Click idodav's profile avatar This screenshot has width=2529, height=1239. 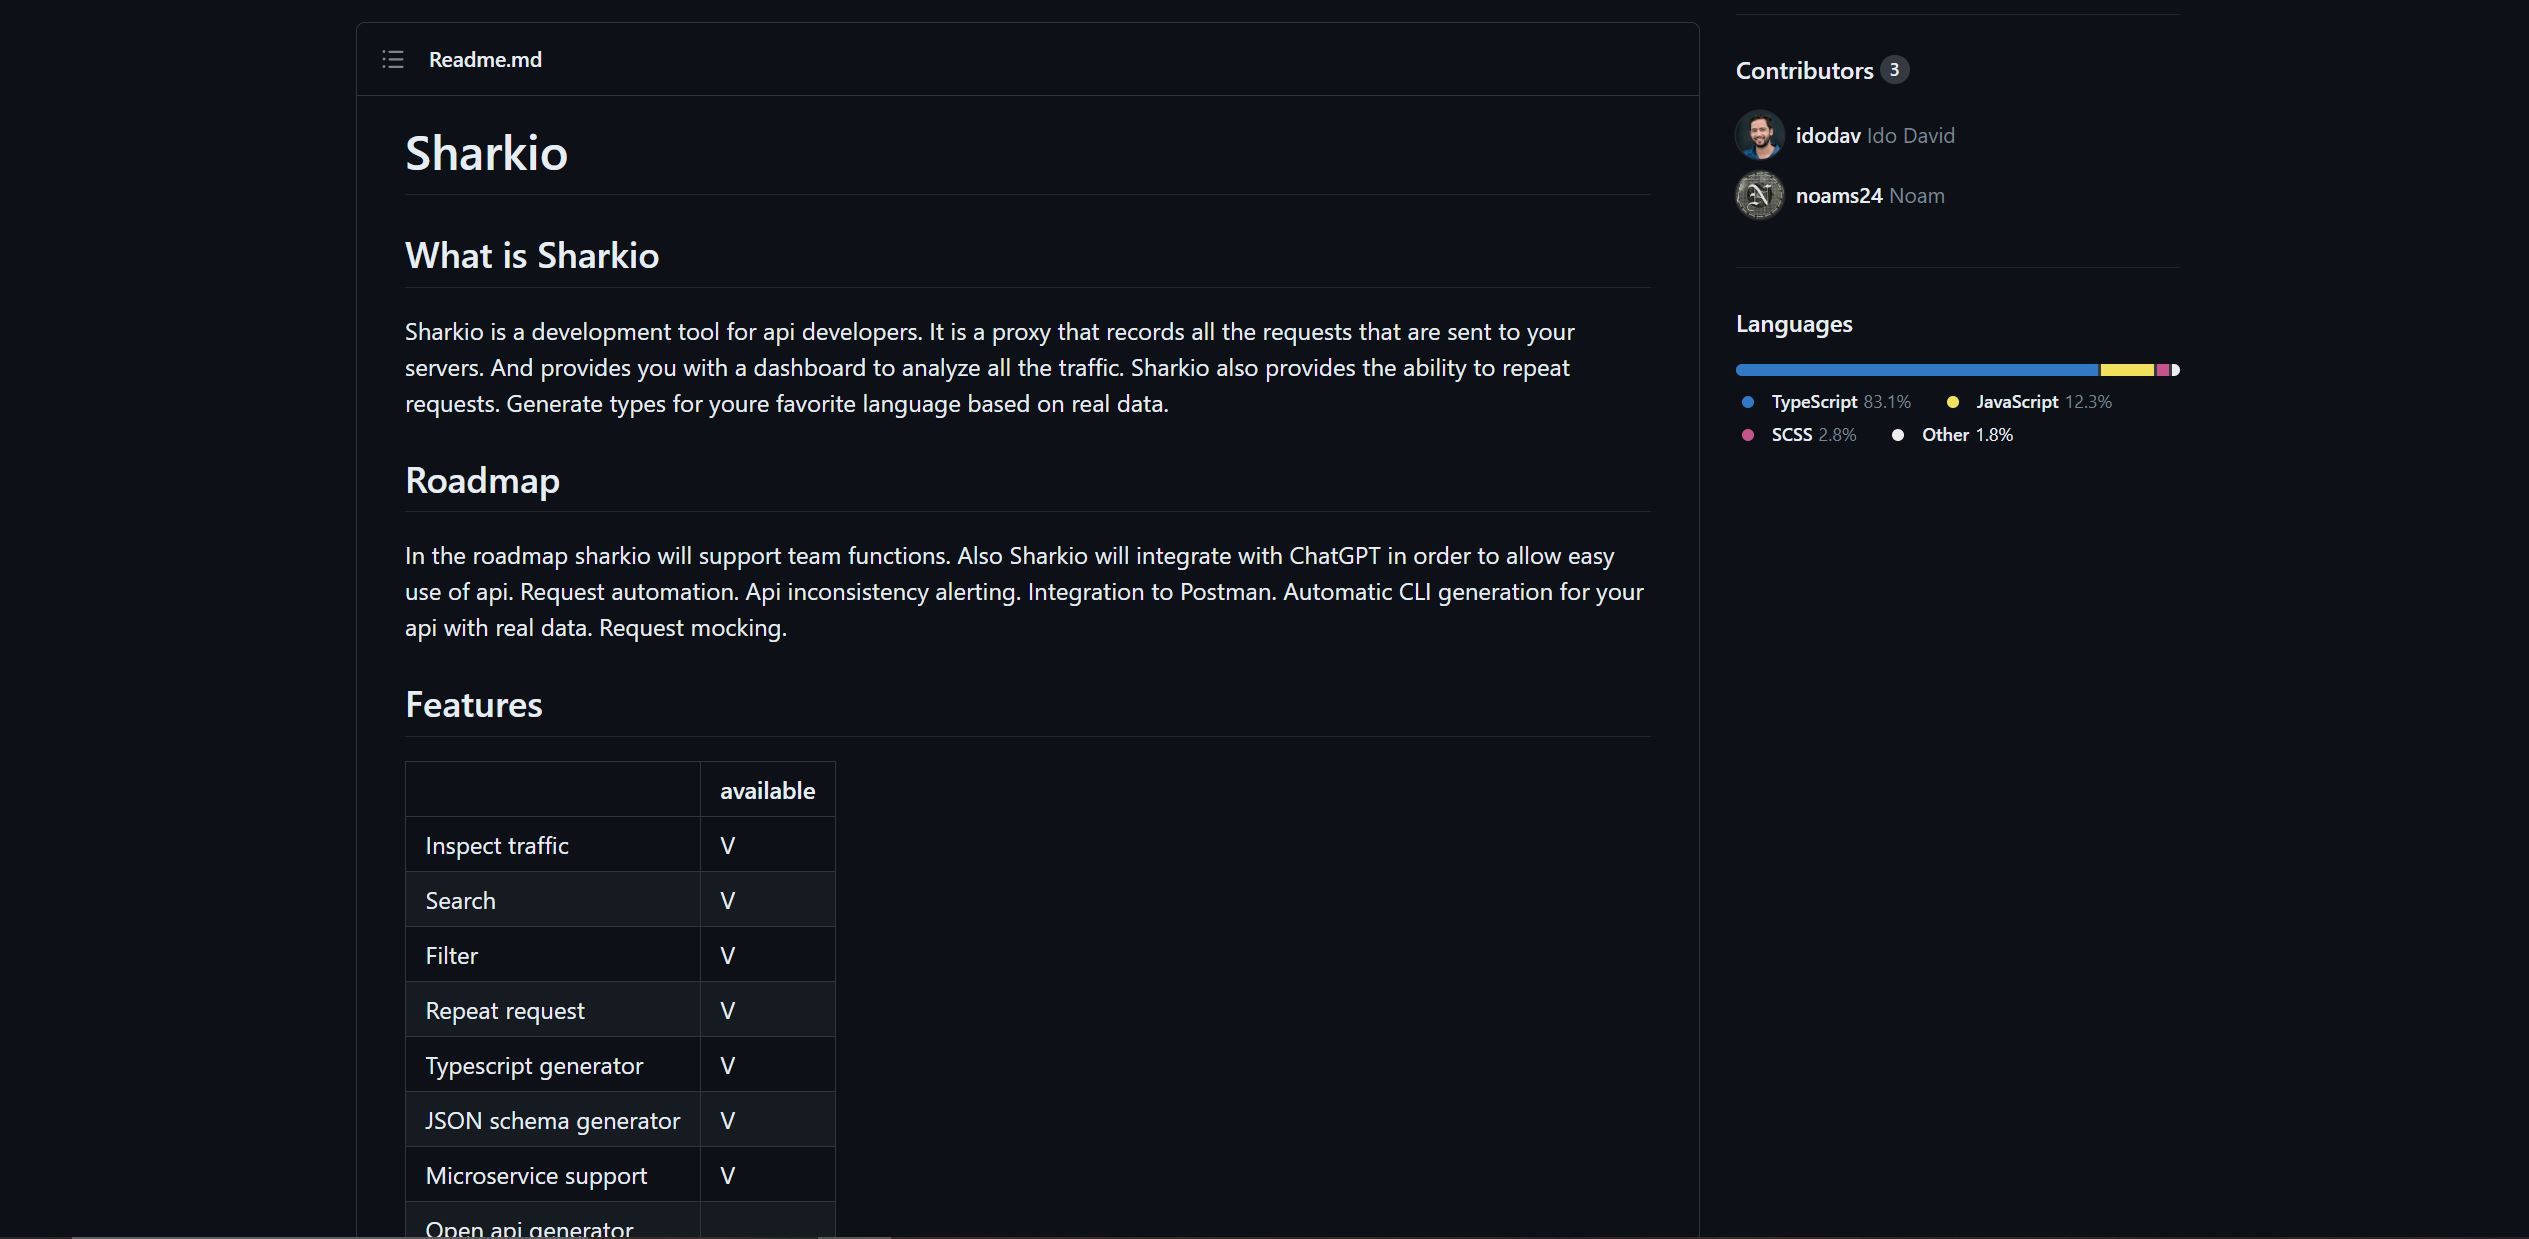[x=1759, y=135]
